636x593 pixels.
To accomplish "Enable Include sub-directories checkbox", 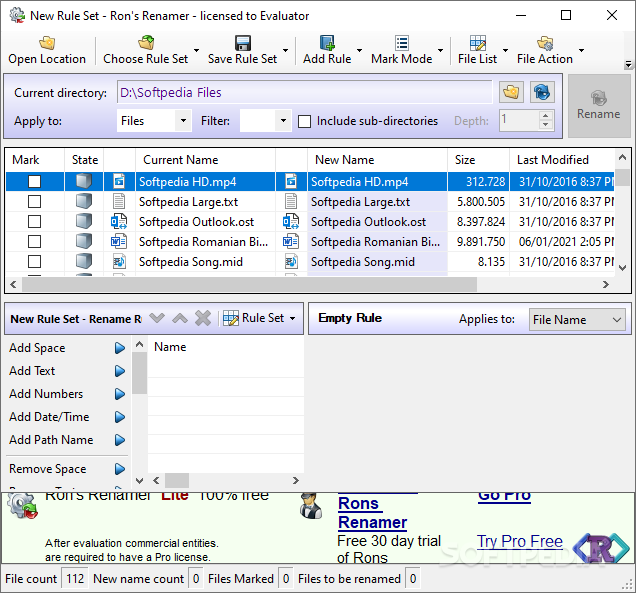I will click(304, 121).
